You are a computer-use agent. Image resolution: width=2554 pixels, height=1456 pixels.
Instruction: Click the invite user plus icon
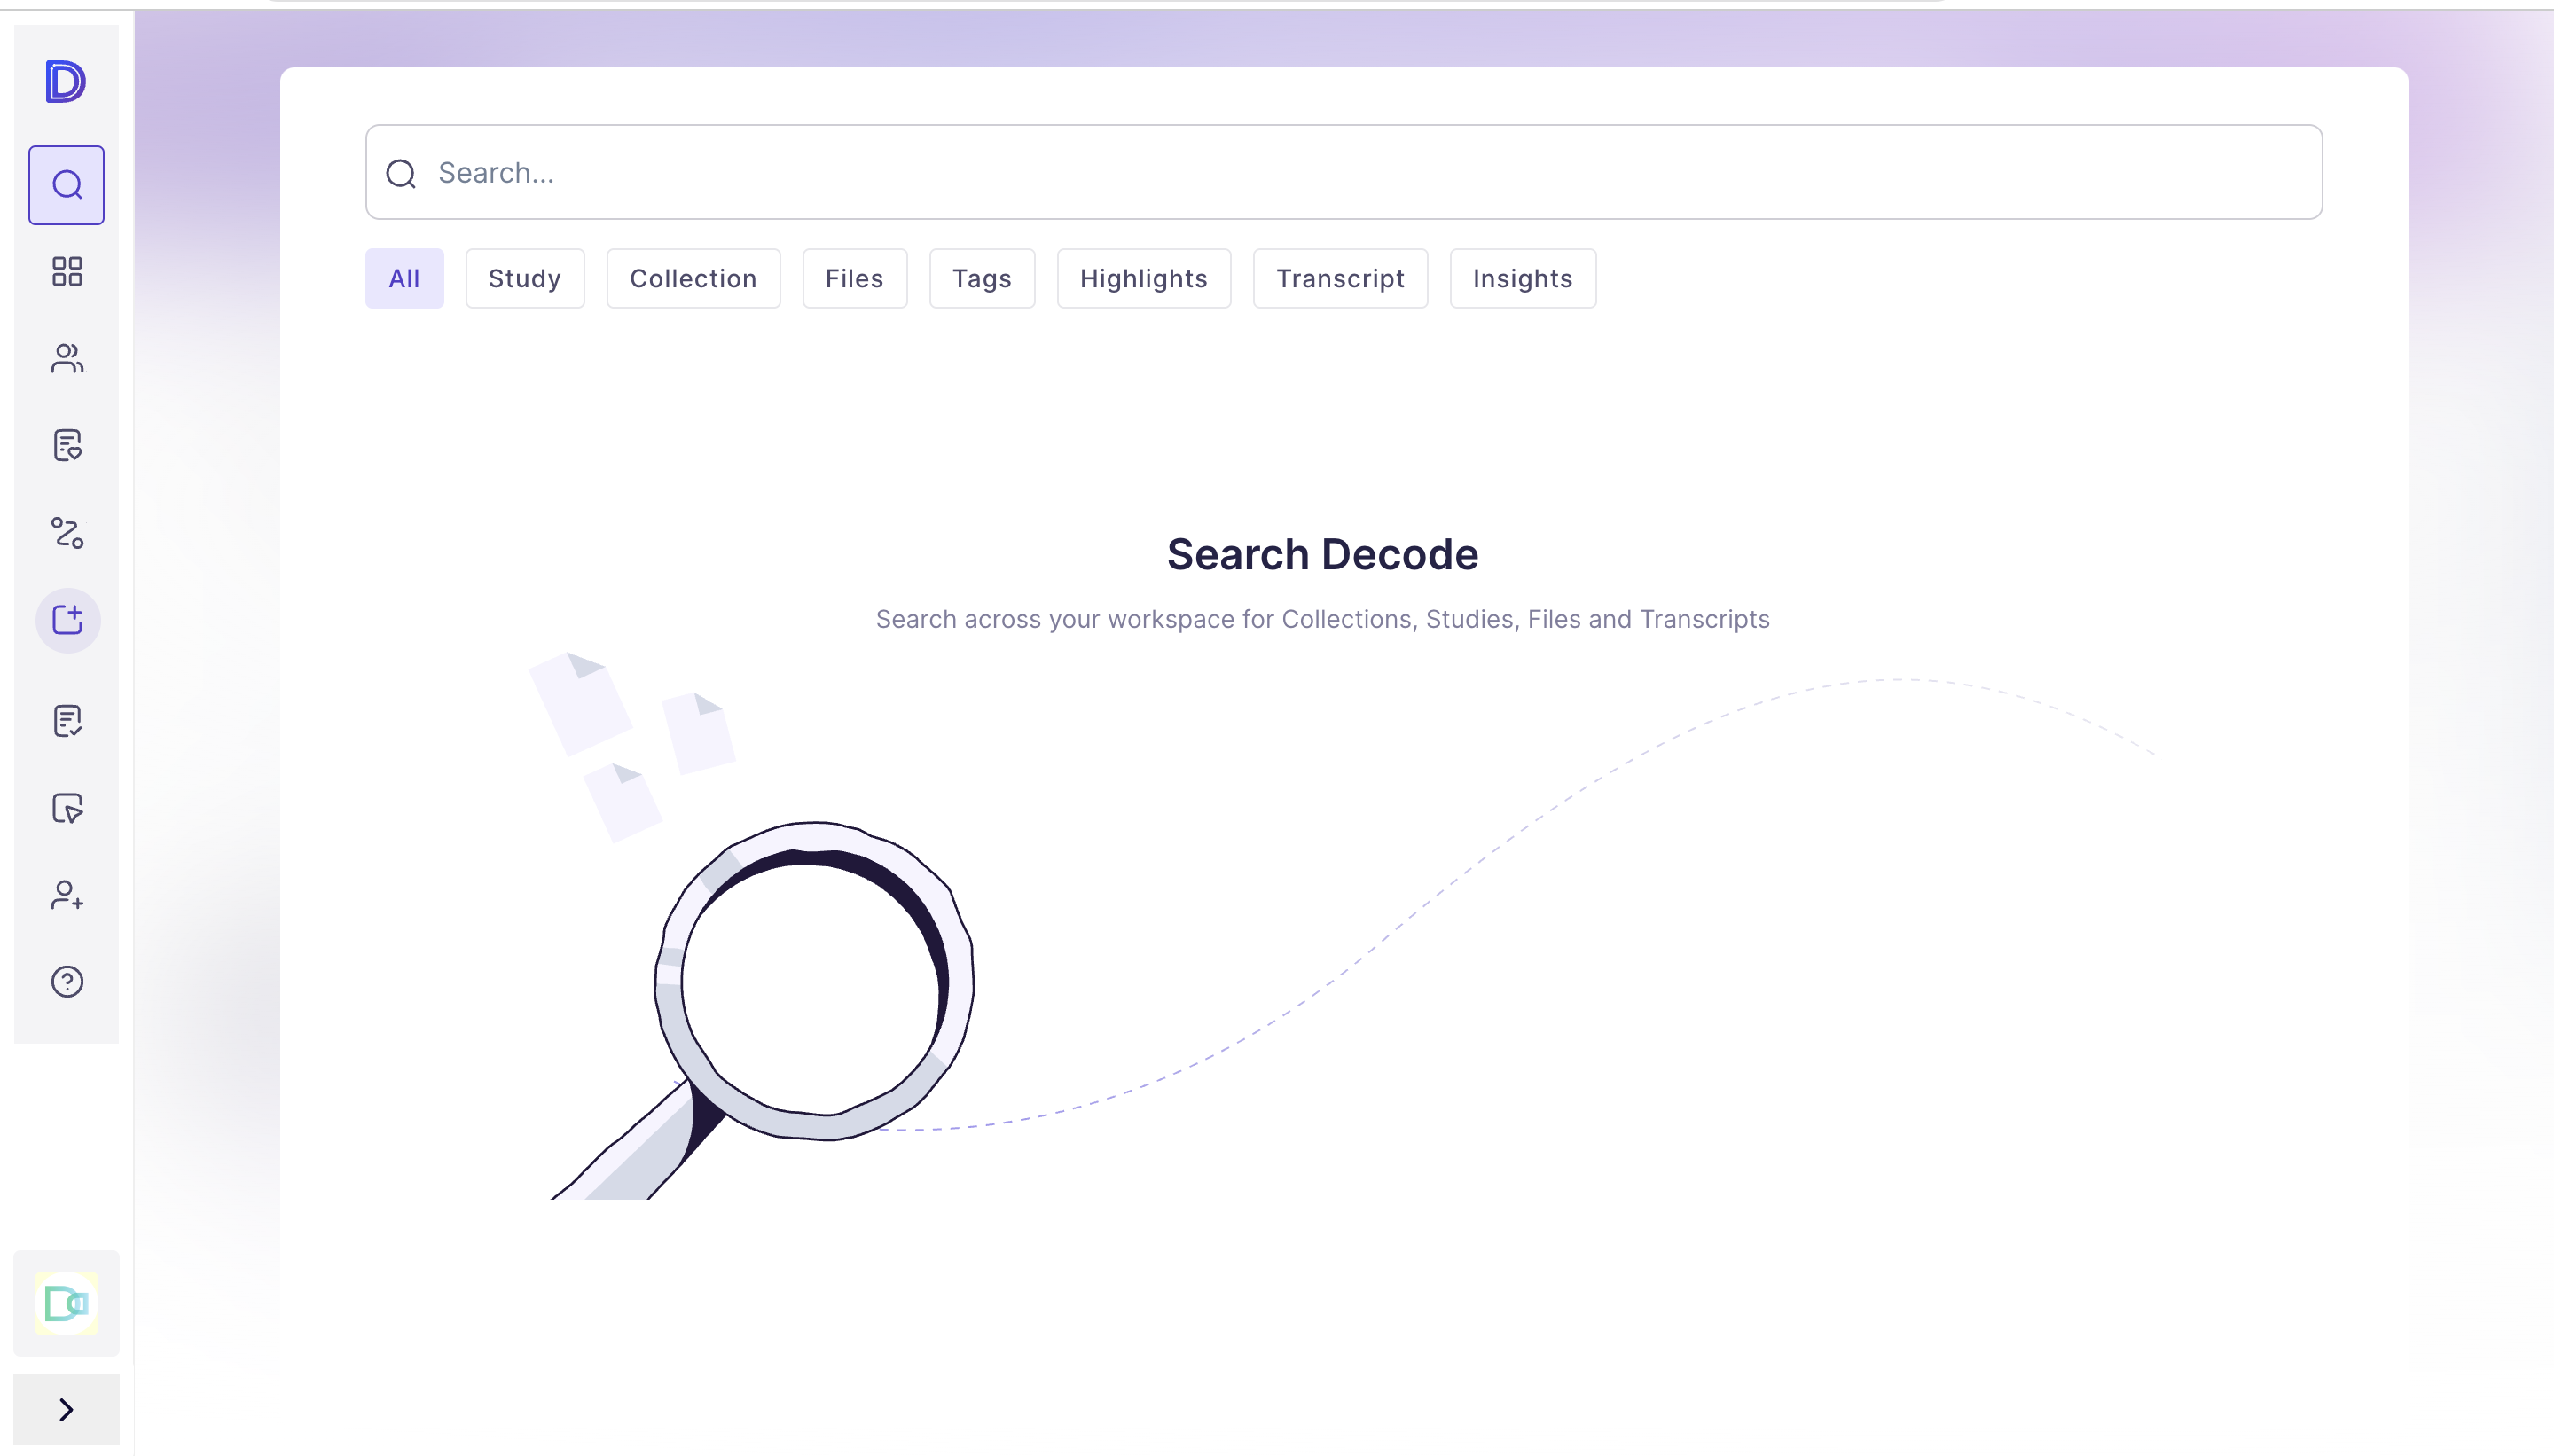(67, 895)
